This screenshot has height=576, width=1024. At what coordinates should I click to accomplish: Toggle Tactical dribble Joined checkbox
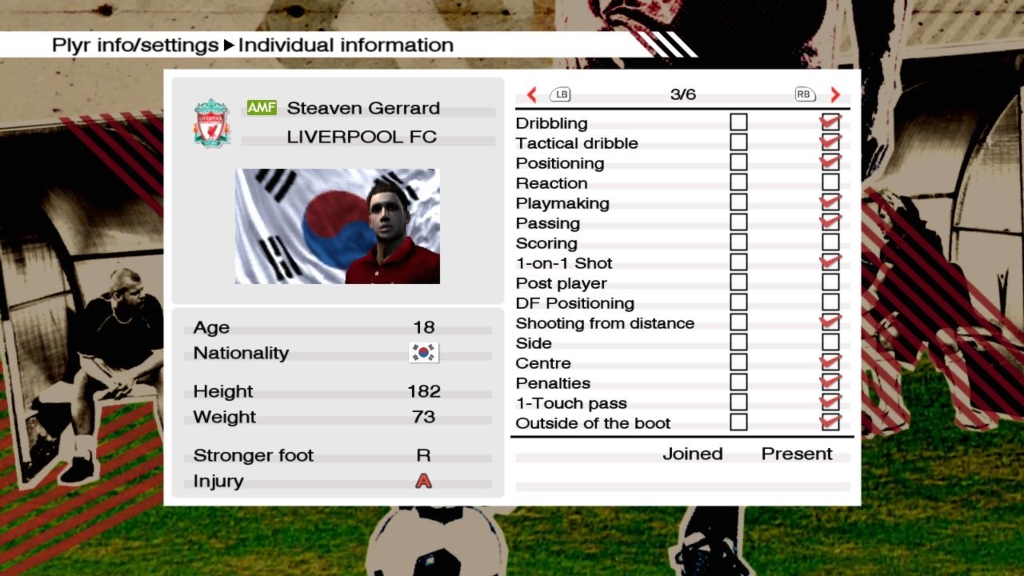coord(739,142)
